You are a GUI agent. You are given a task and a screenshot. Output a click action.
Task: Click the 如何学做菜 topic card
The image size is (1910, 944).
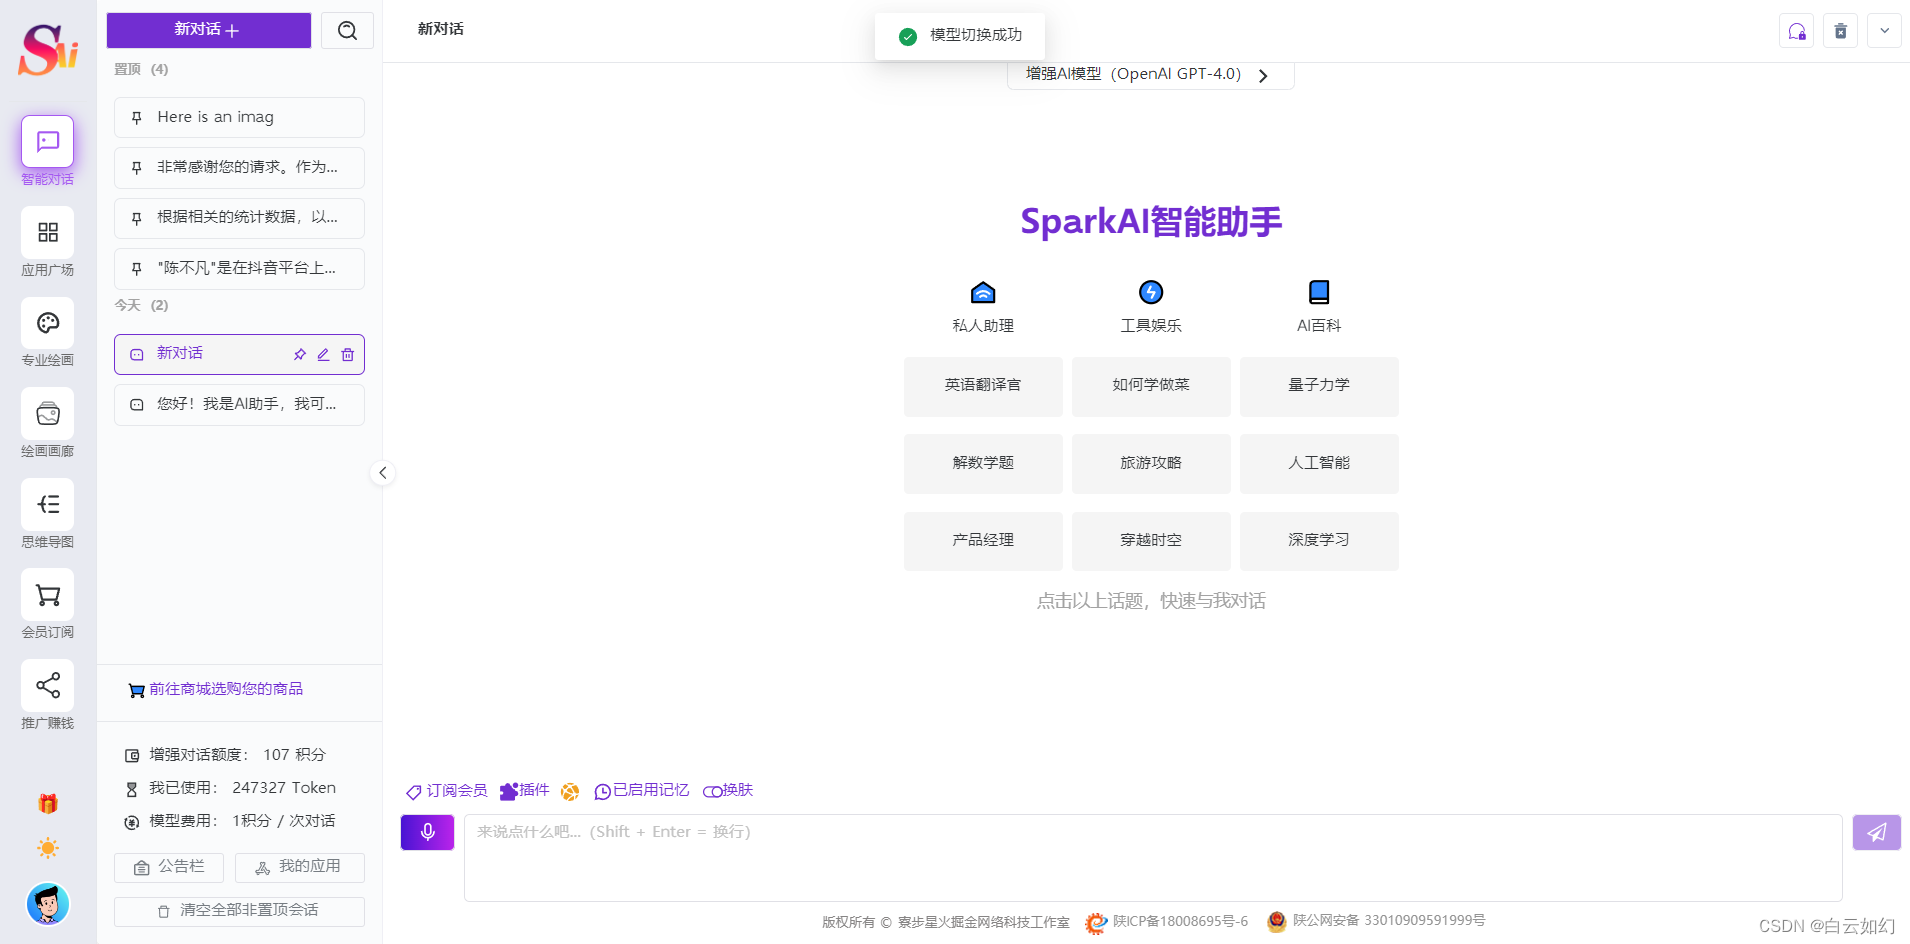1151,386
